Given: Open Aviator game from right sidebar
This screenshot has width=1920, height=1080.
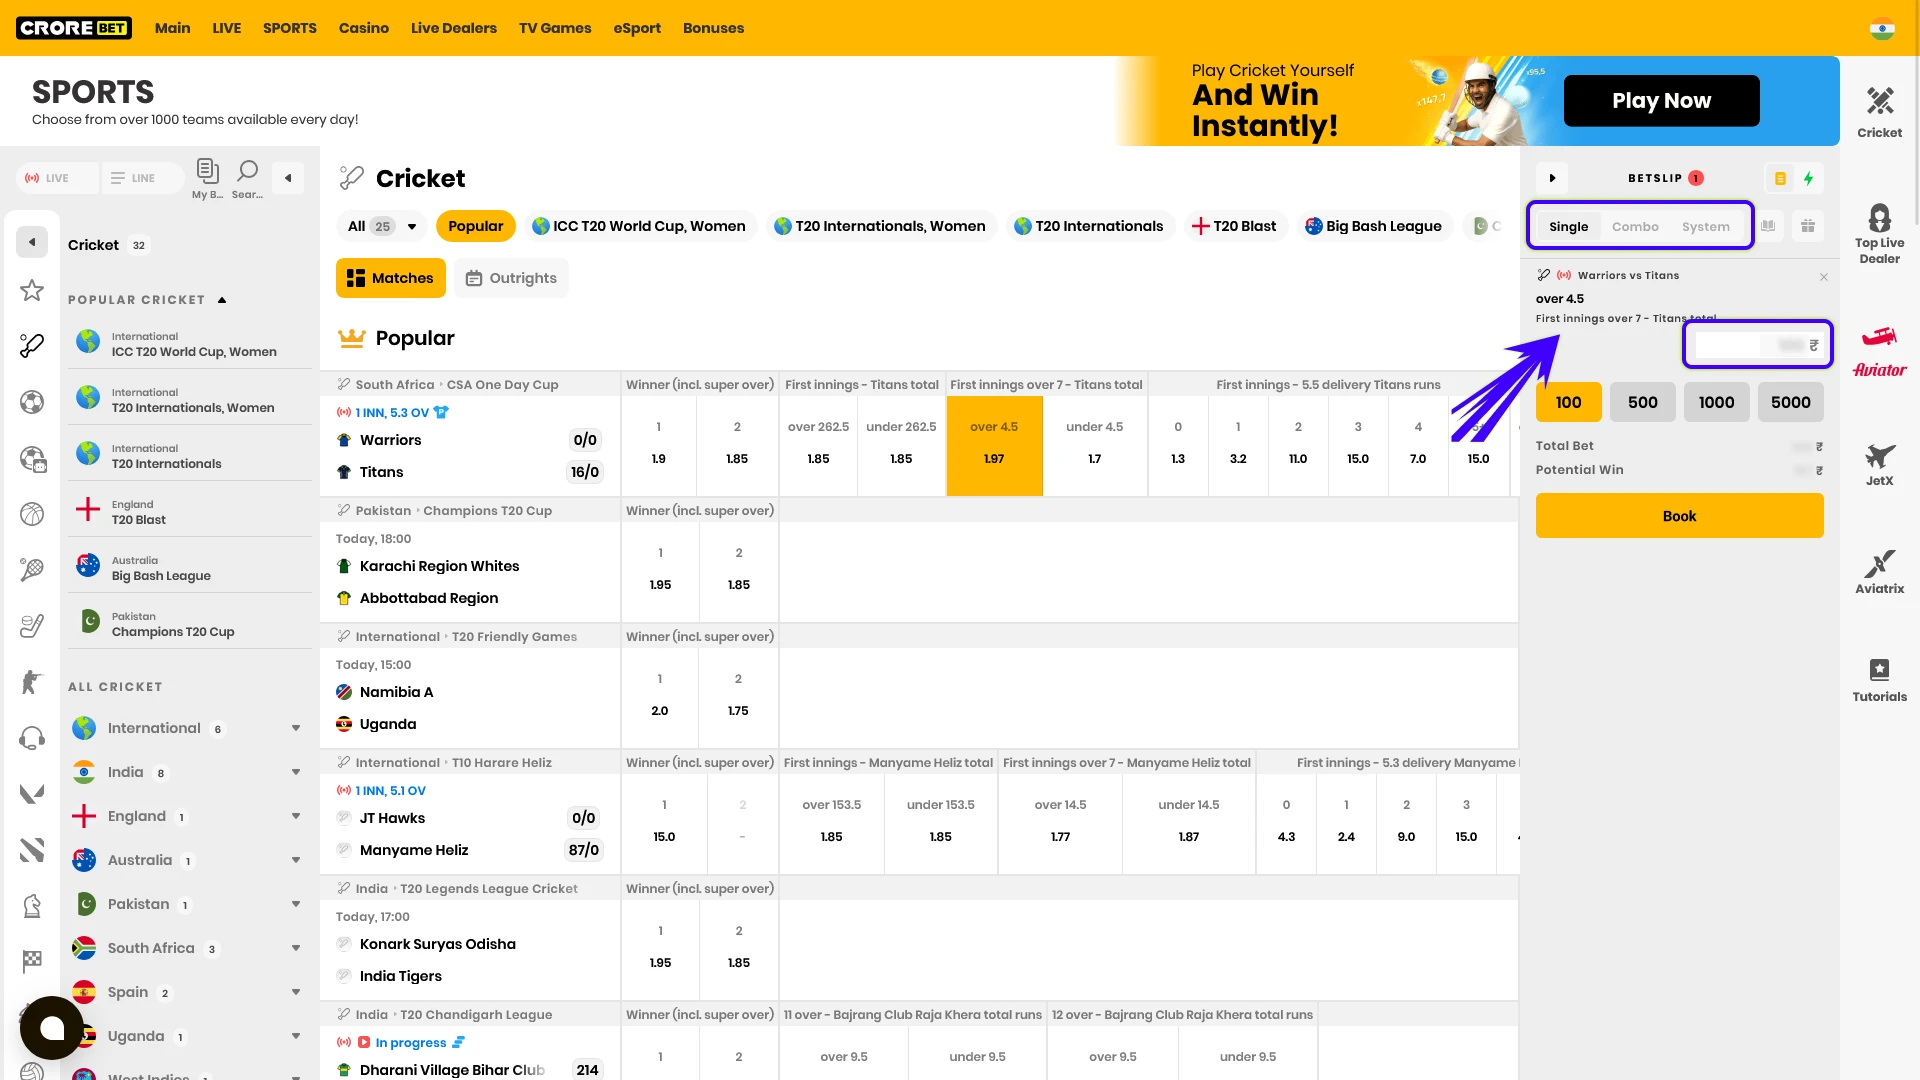Looking at the screenshot, I should [1879, 350].
